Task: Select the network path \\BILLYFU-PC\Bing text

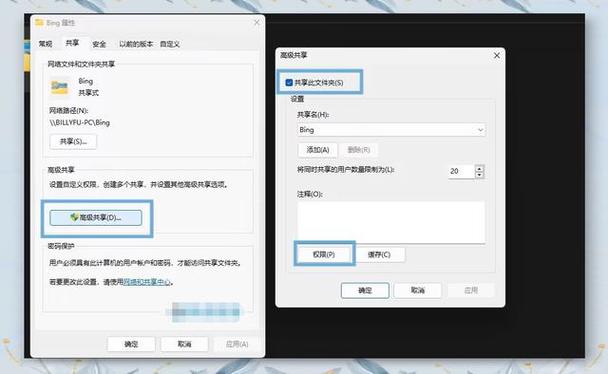Action: pos(79,122)
